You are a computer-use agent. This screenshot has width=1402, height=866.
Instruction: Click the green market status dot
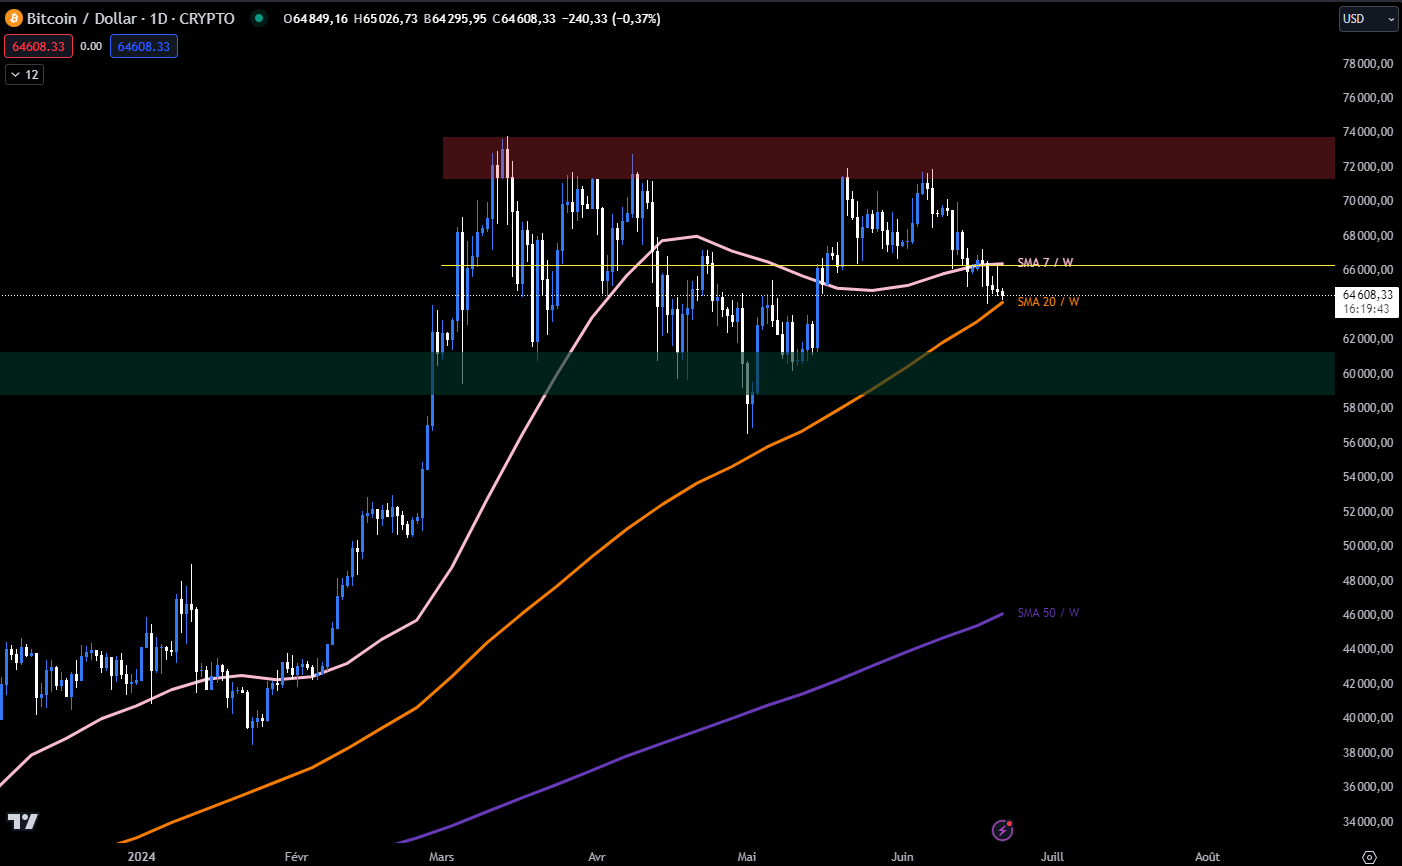[x=259, y=18]
